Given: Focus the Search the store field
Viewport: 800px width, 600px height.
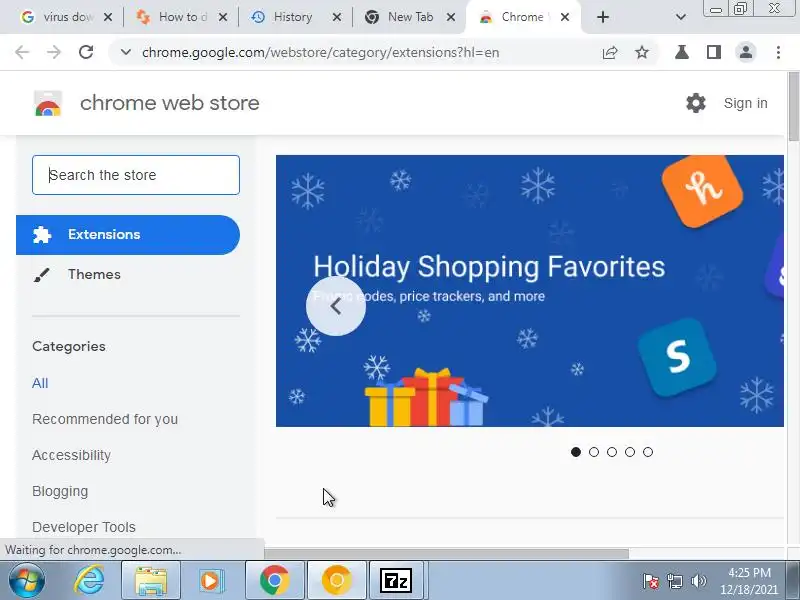Looking at the screenshot, I should pyautogui.click(x=136, y=175).
